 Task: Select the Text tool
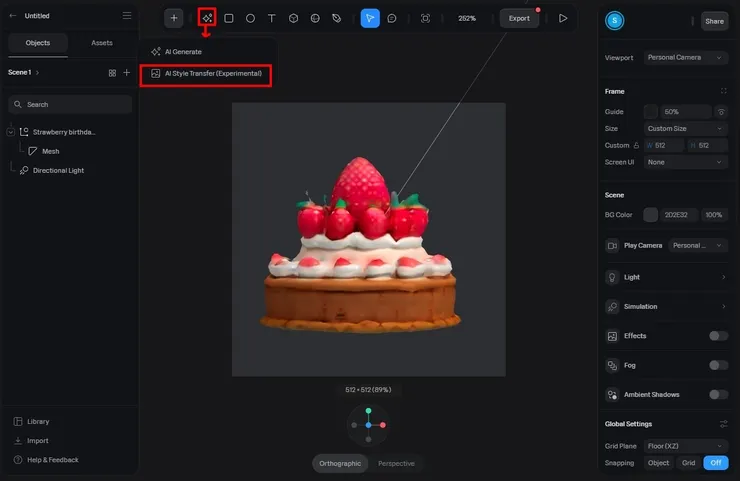(271, 18)
